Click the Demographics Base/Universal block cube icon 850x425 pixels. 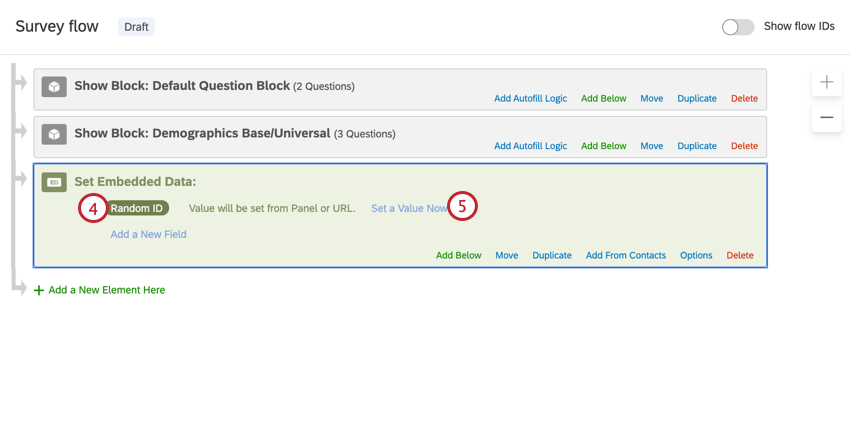pyautogui.click(x=54, y=134)
